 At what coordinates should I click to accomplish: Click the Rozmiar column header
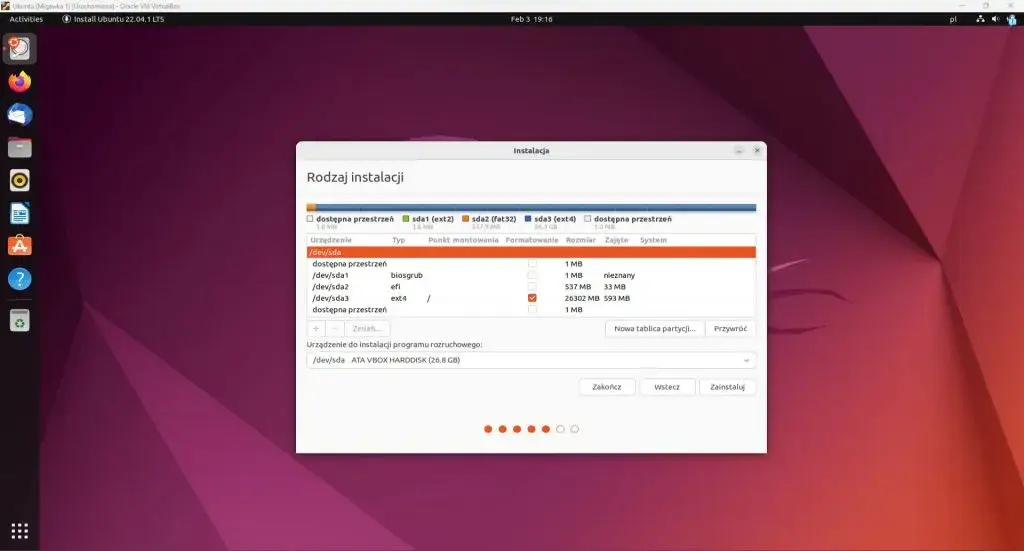[581, 240]
